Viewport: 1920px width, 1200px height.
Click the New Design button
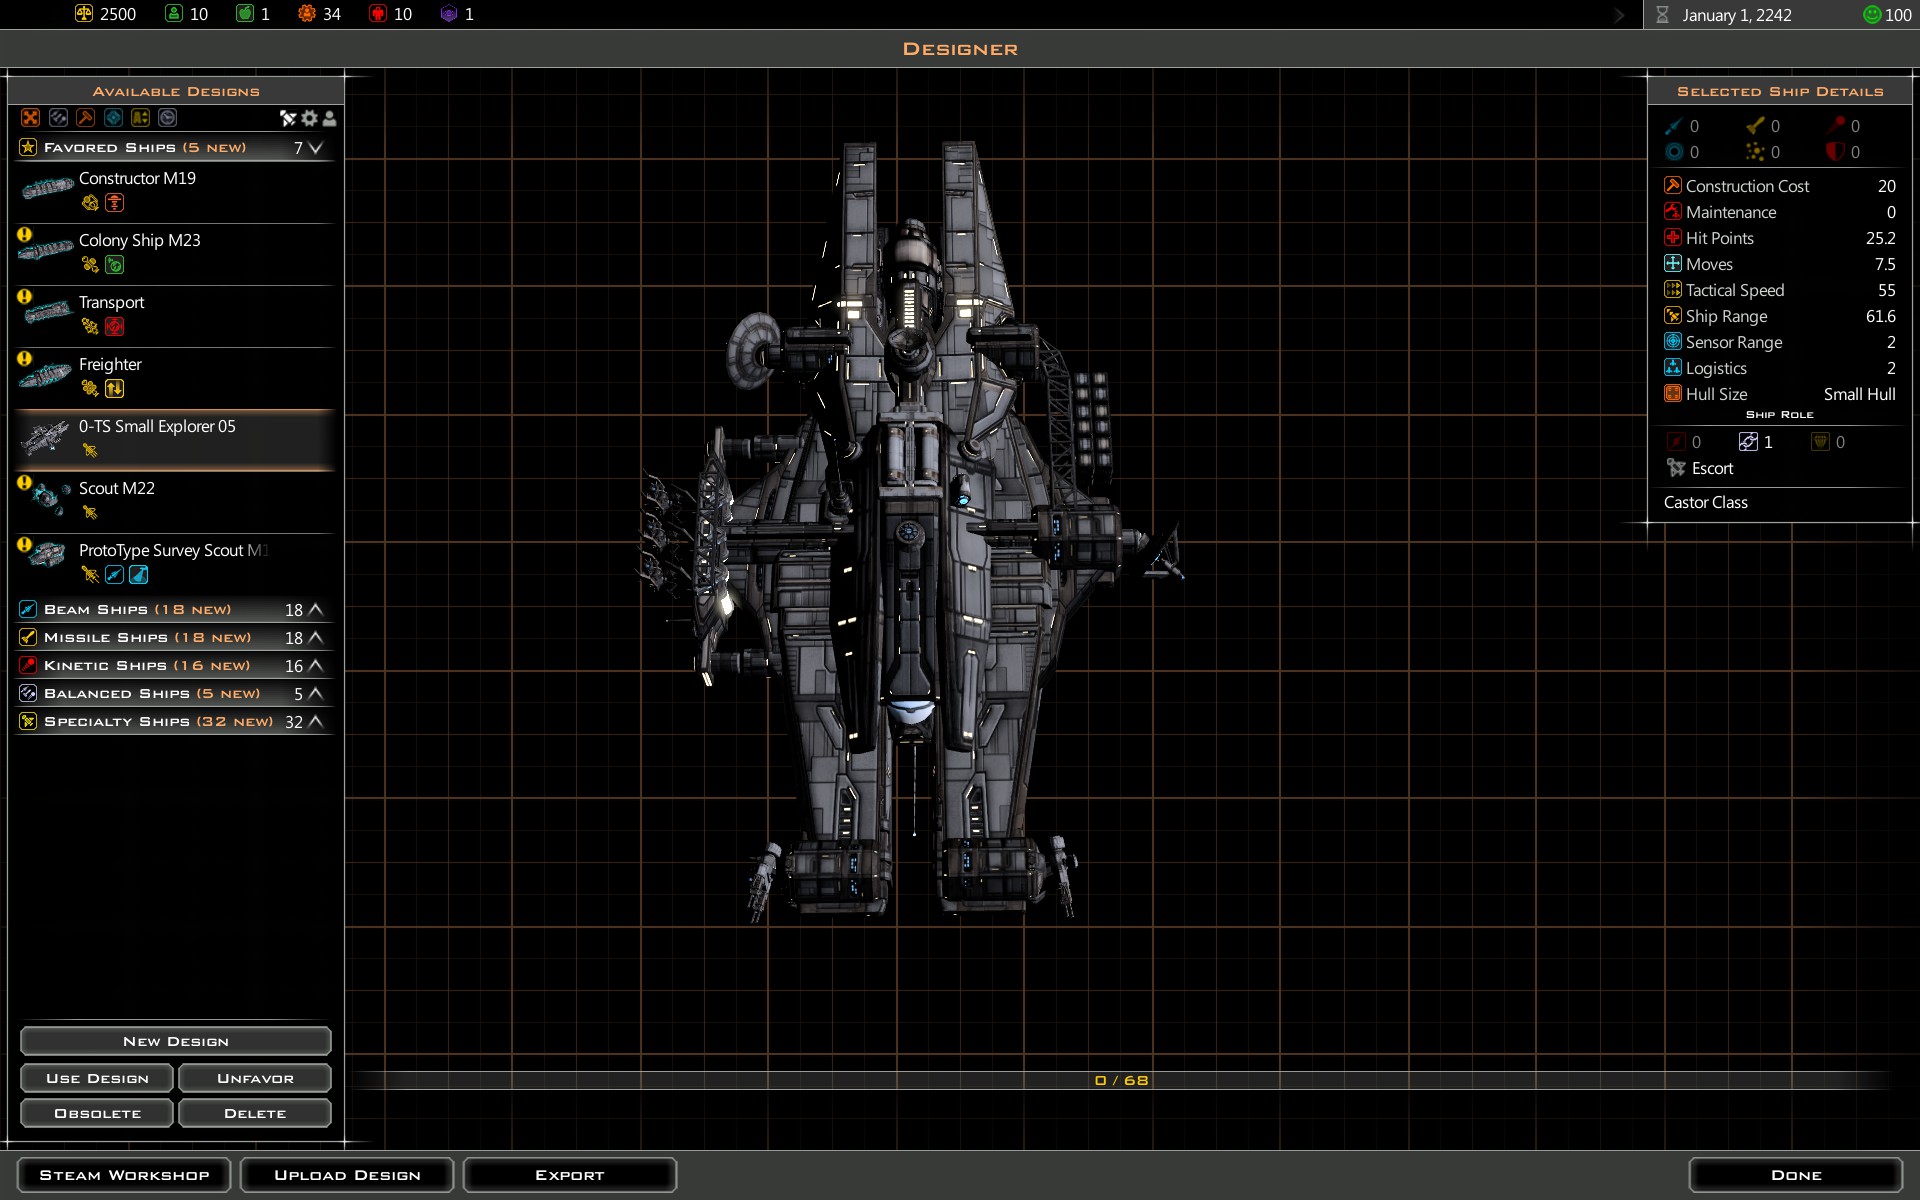tap(175, 1041)
